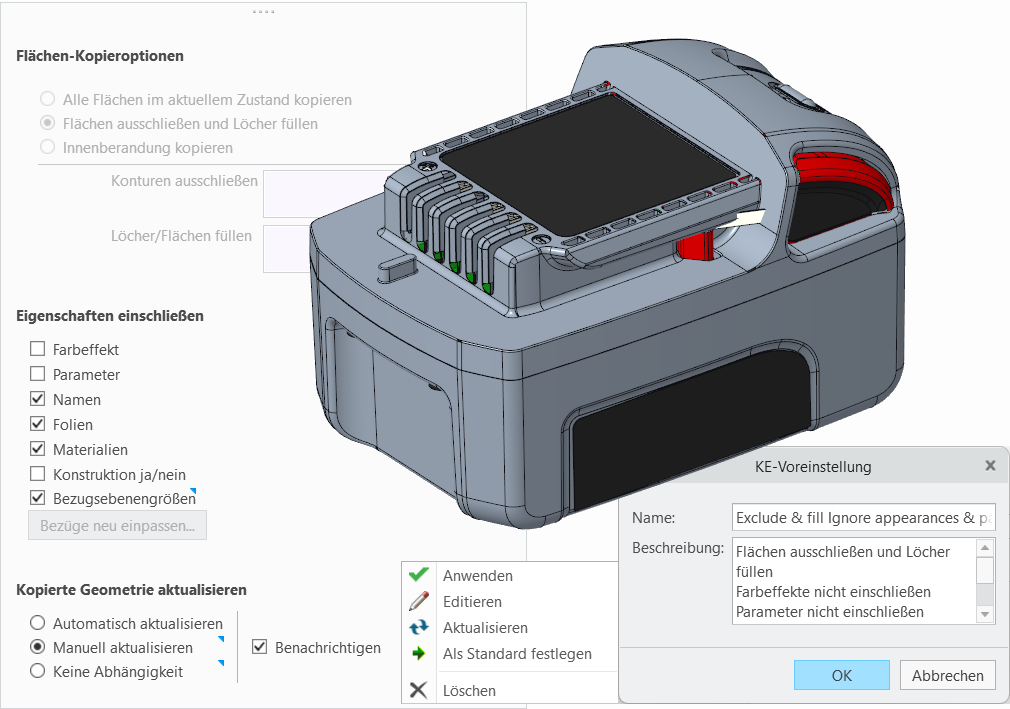Click the X Löschen icon
1010x709 pixels.
pos(419,690)
